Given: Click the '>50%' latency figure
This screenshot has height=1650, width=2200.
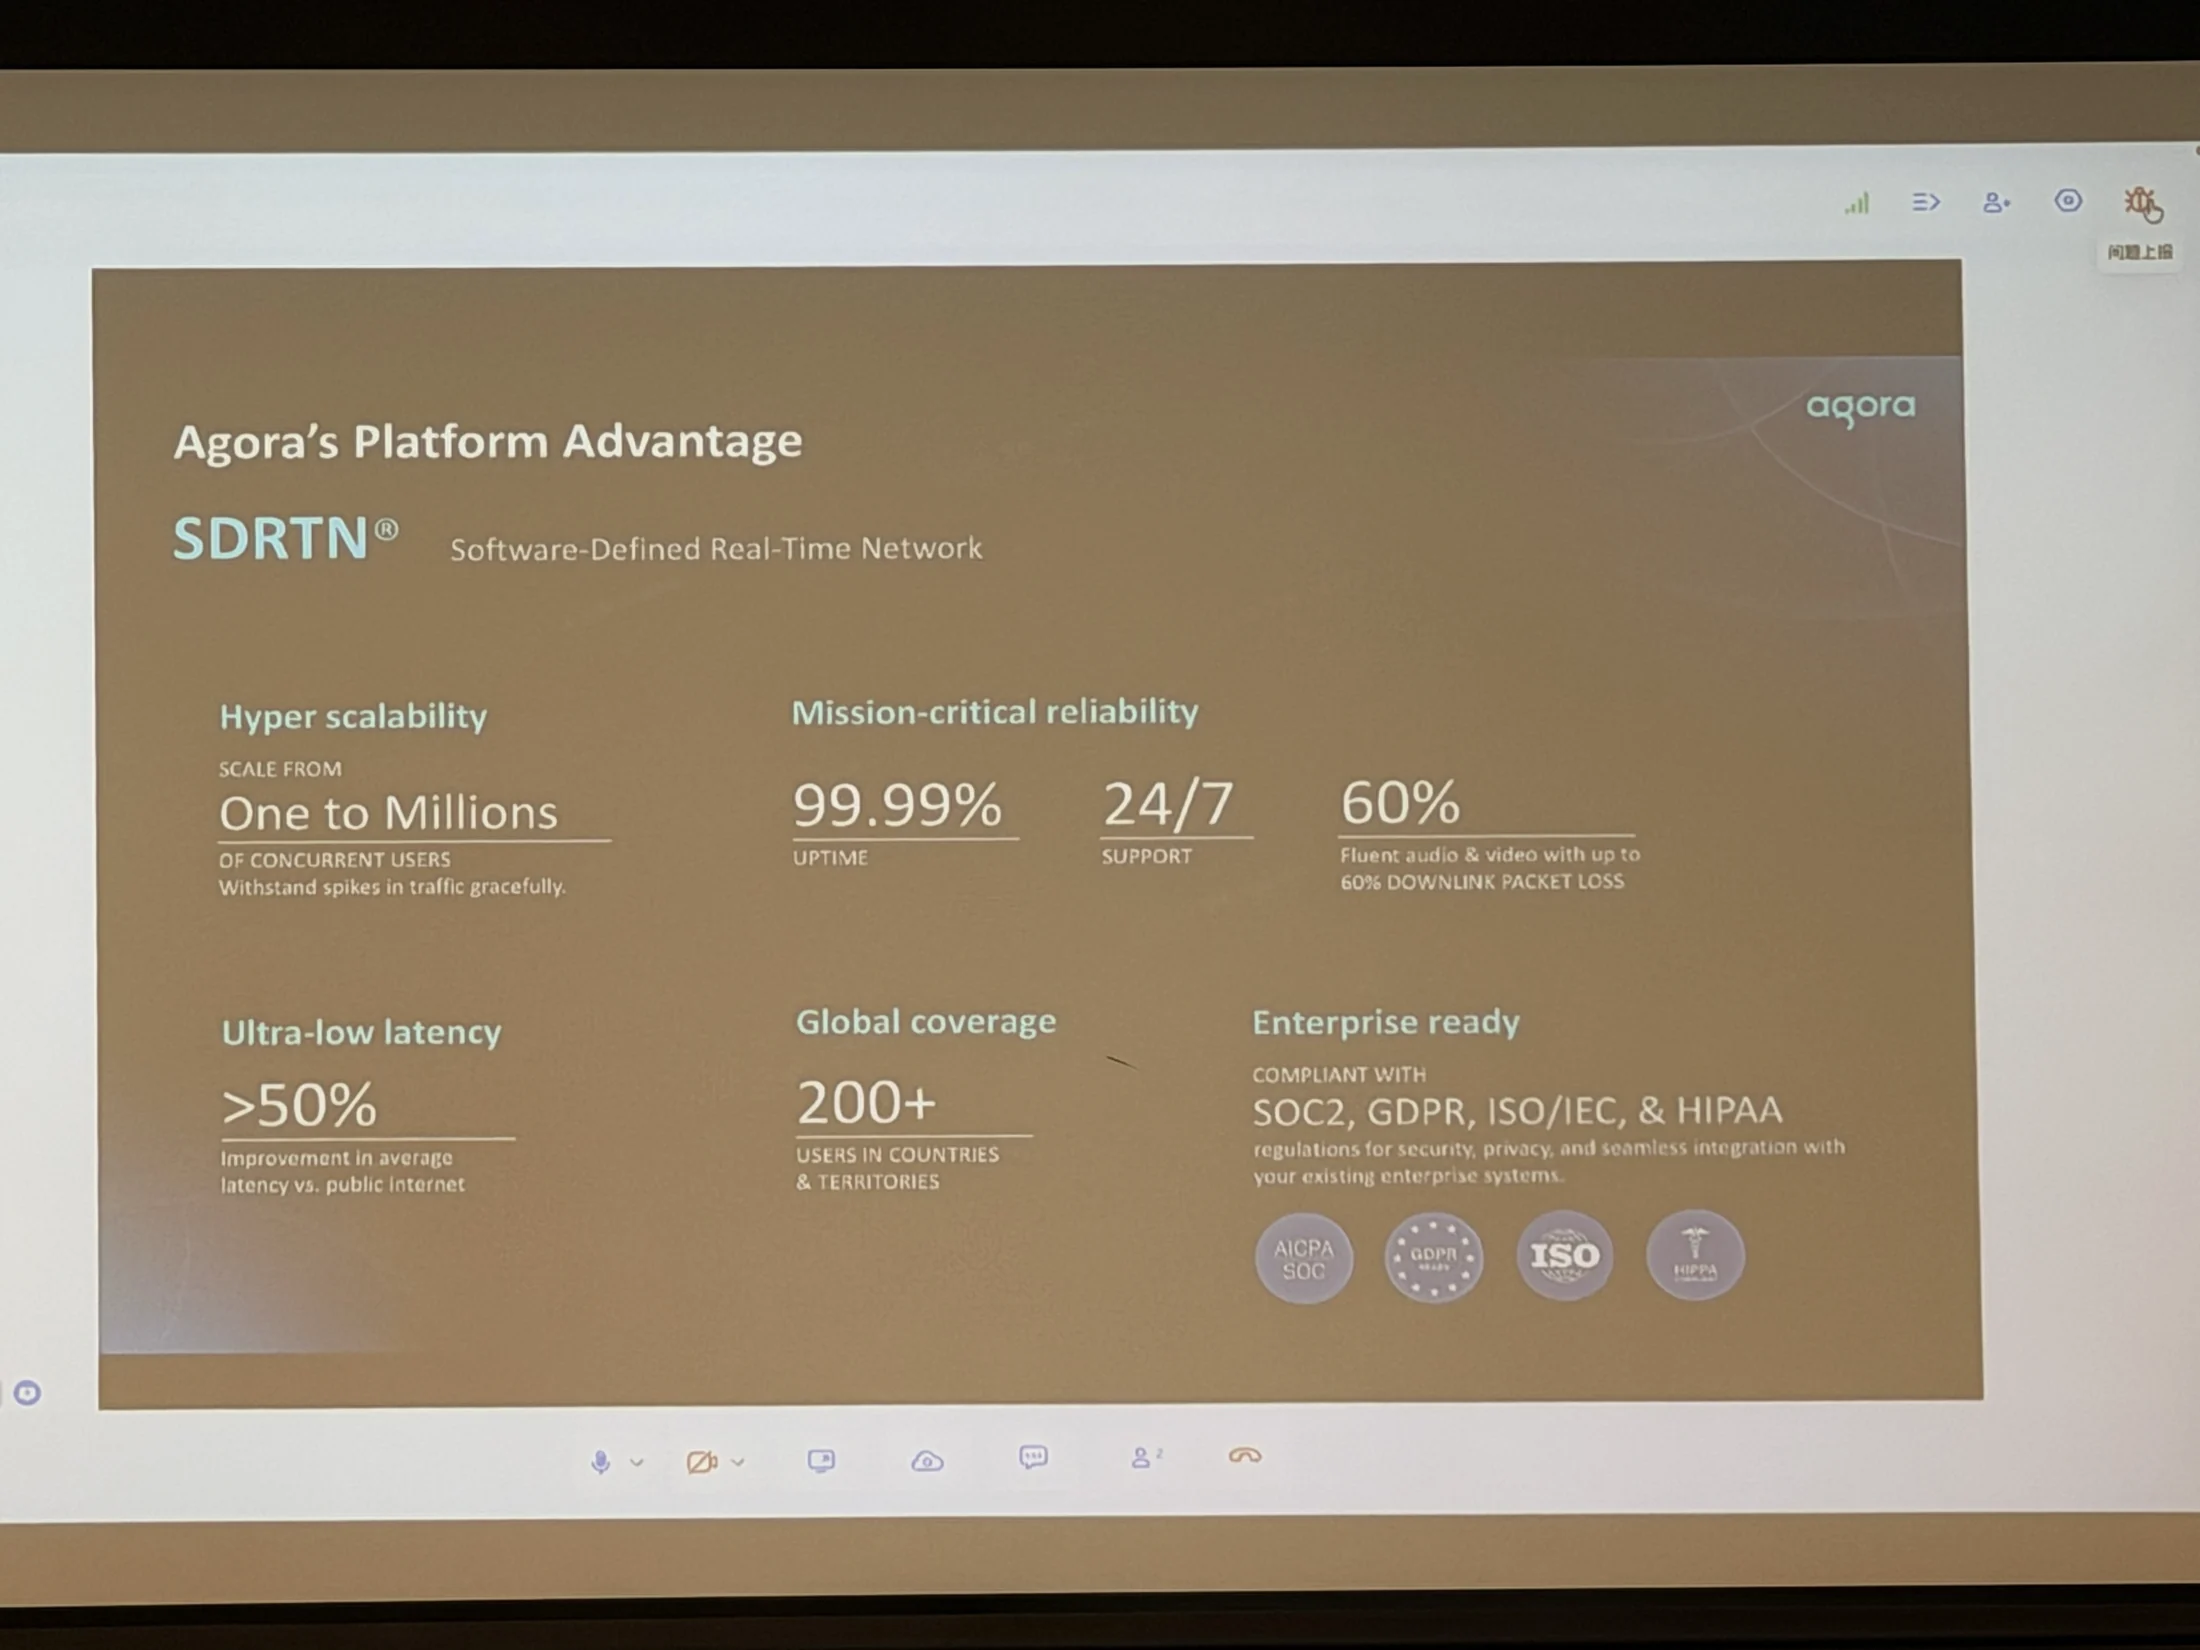Looking at the screenshot, I should [x=299, y=1105].
